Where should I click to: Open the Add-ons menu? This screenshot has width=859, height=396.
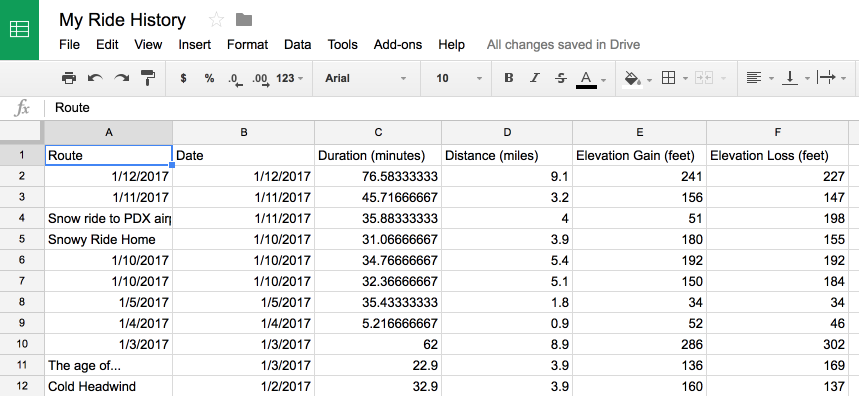(398, 45)
